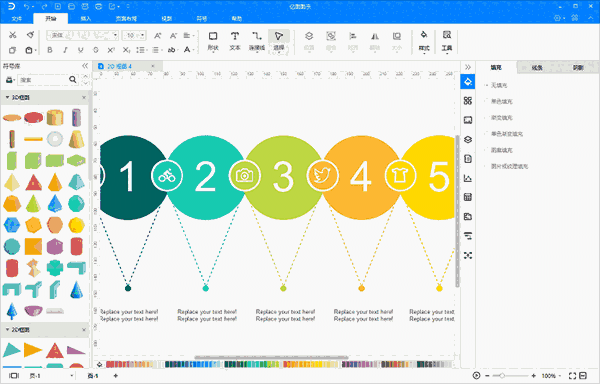Toggle superscript formatting
600x384 pixels.
[111, 50]
